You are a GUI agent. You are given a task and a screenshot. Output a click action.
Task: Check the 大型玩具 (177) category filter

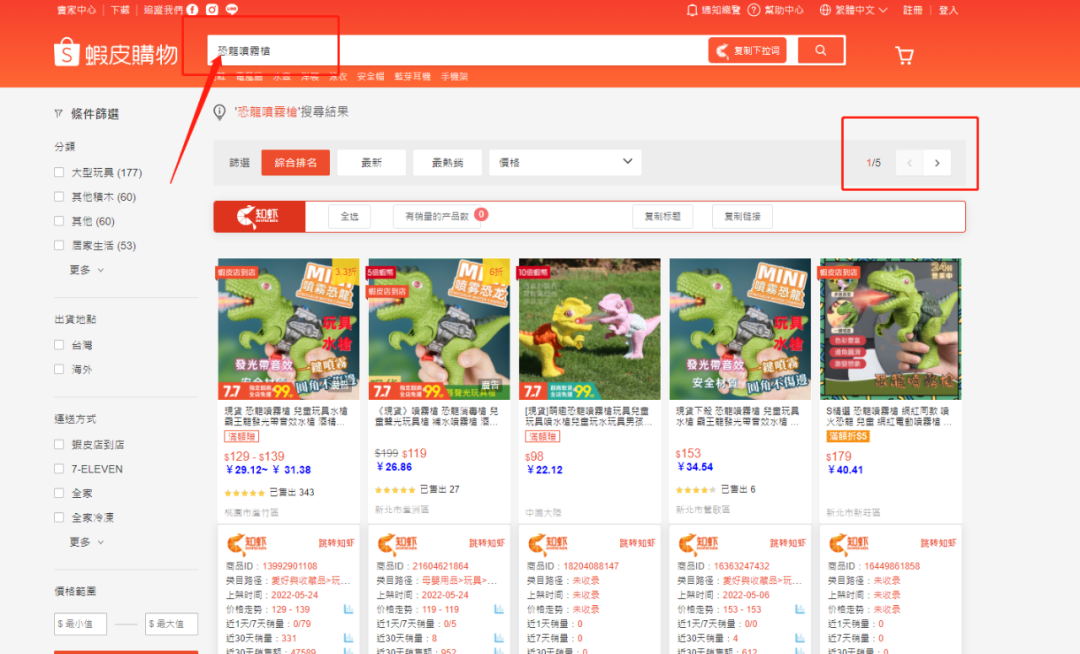(x=59, y=172)
